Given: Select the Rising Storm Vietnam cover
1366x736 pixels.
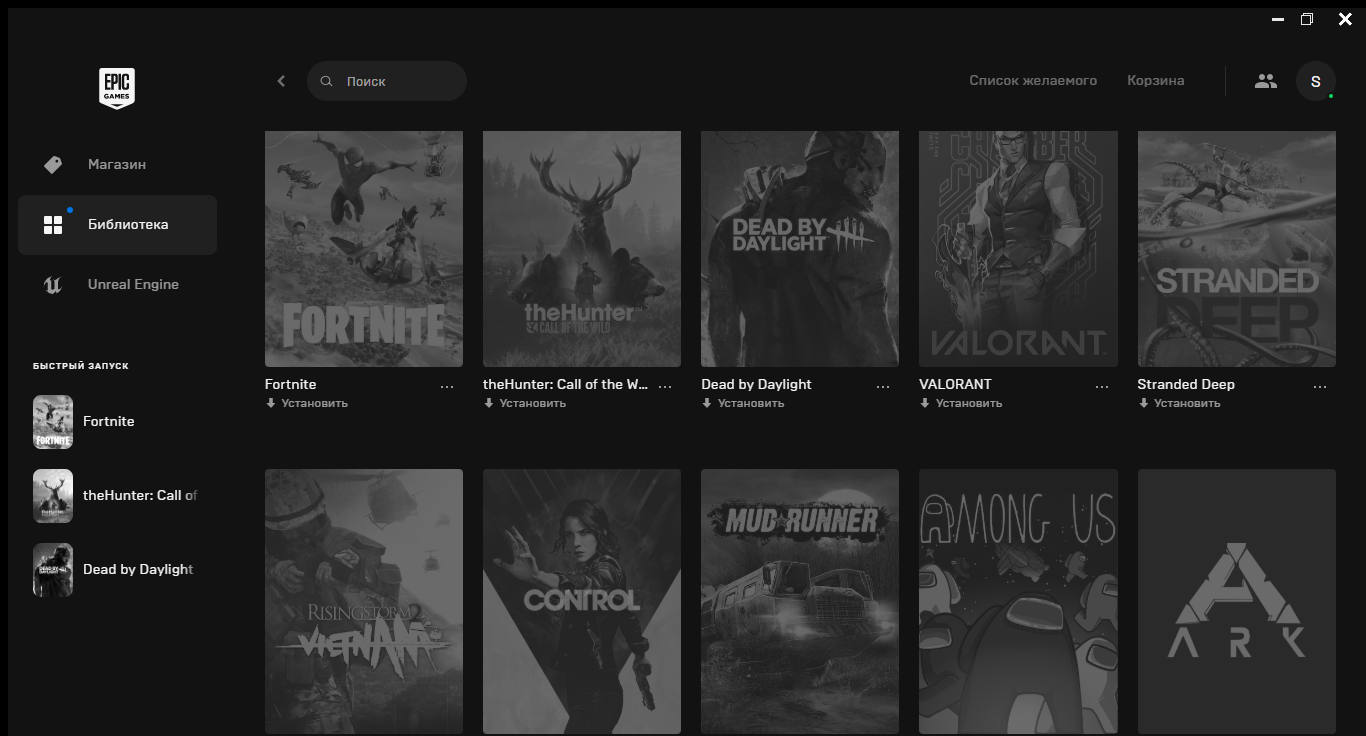Looking at the screenshot, I should pyautogui.click(x=364, y=601).
